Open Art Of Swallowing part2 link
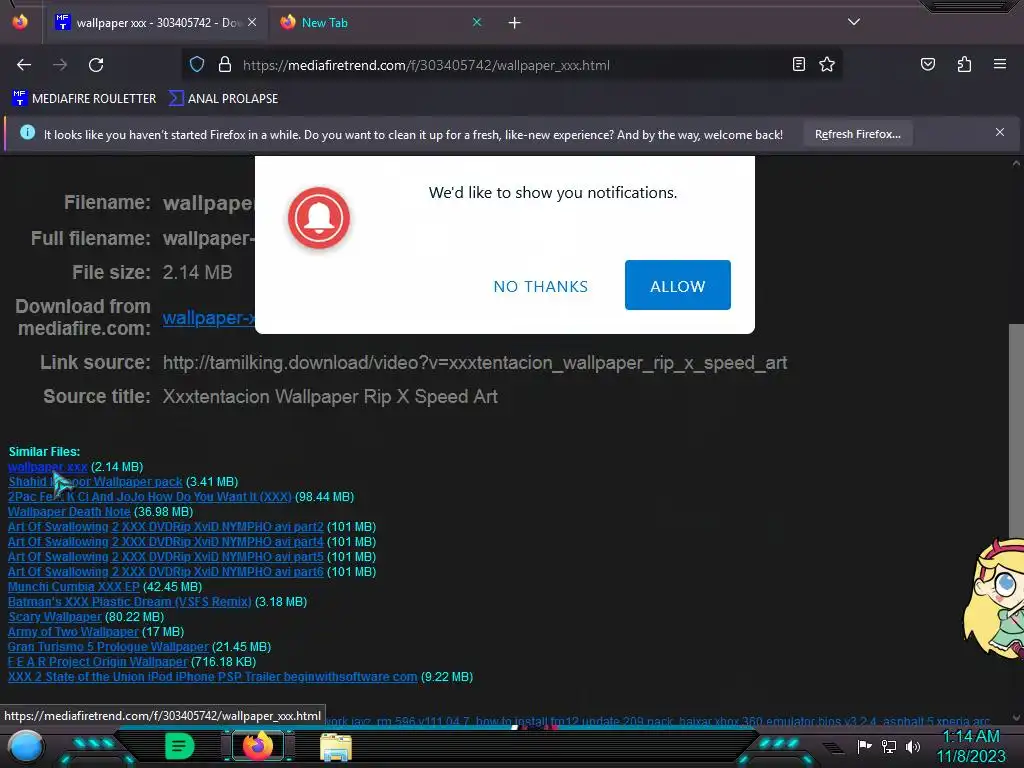Image resolution: width=1024 pixels, height=768 pixels. 166,527
